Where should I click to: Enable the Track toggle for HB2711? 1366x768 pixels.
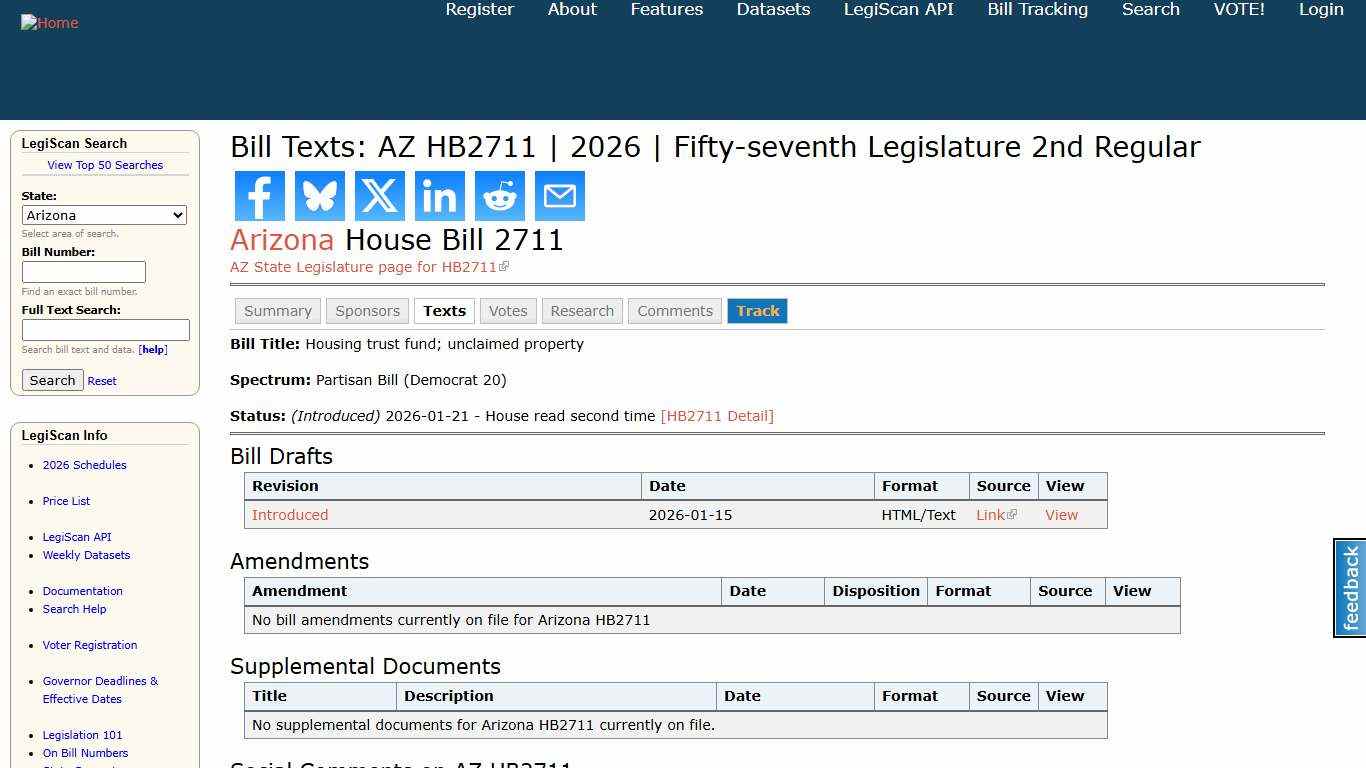pyautogui.click(x=757, y=311)
